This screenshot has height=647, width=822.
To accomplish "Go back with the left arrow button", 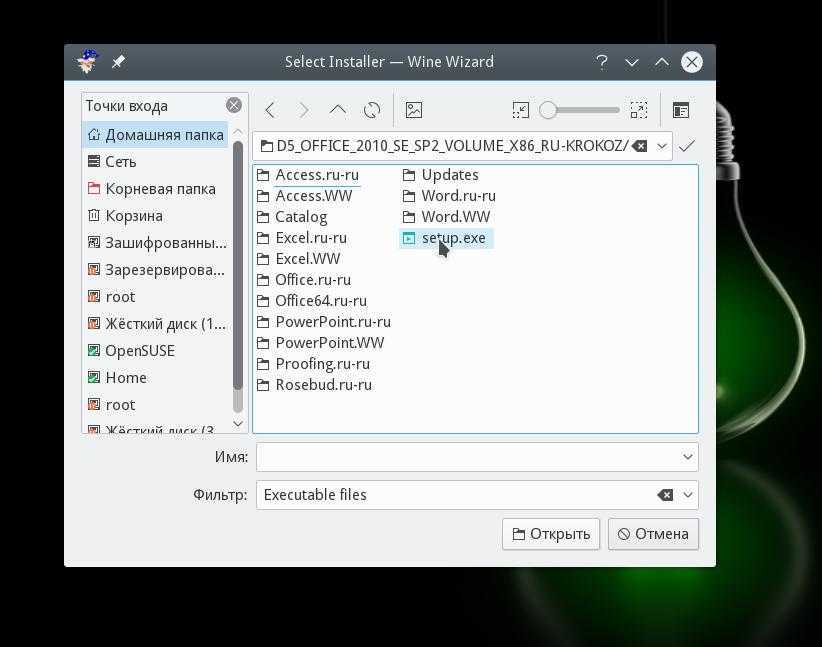I will (270, 110).
